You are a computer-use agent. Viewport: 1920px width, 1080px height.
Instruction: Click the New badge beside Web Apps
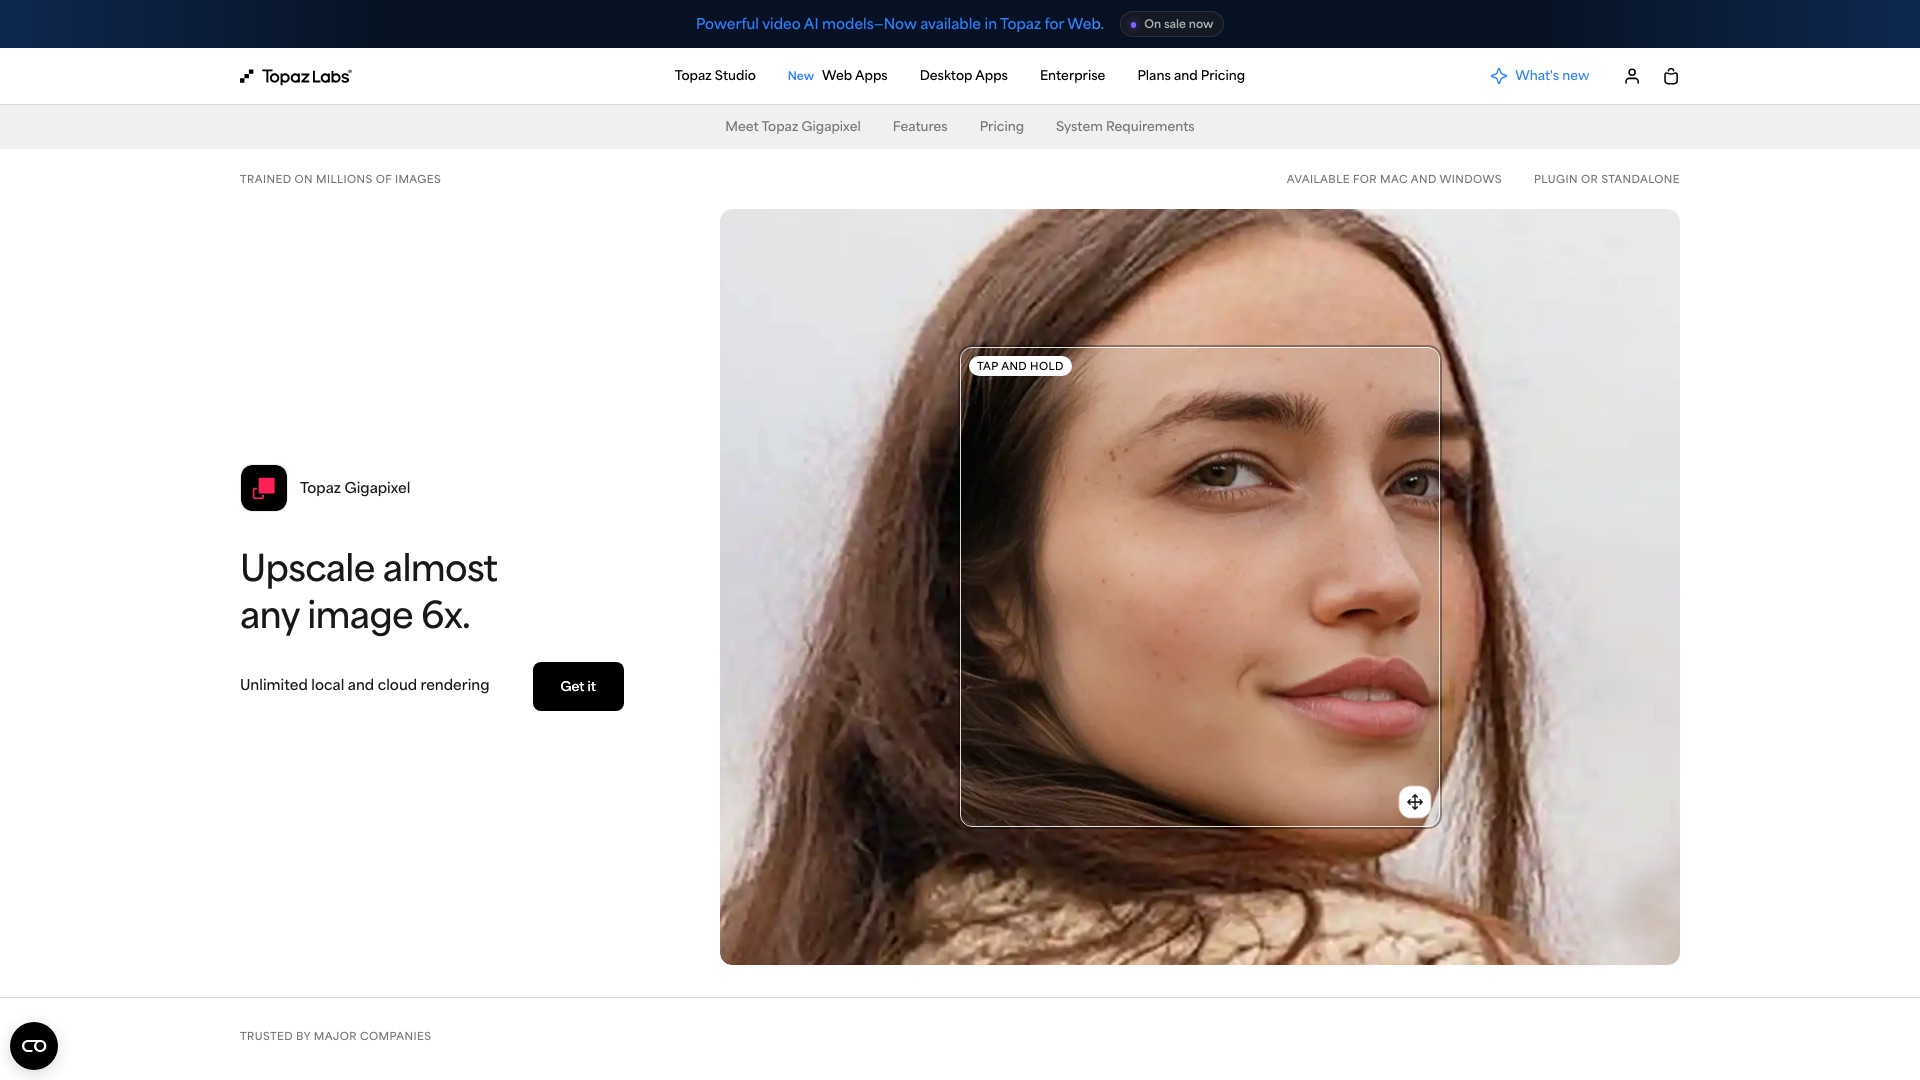coord(800,76)
